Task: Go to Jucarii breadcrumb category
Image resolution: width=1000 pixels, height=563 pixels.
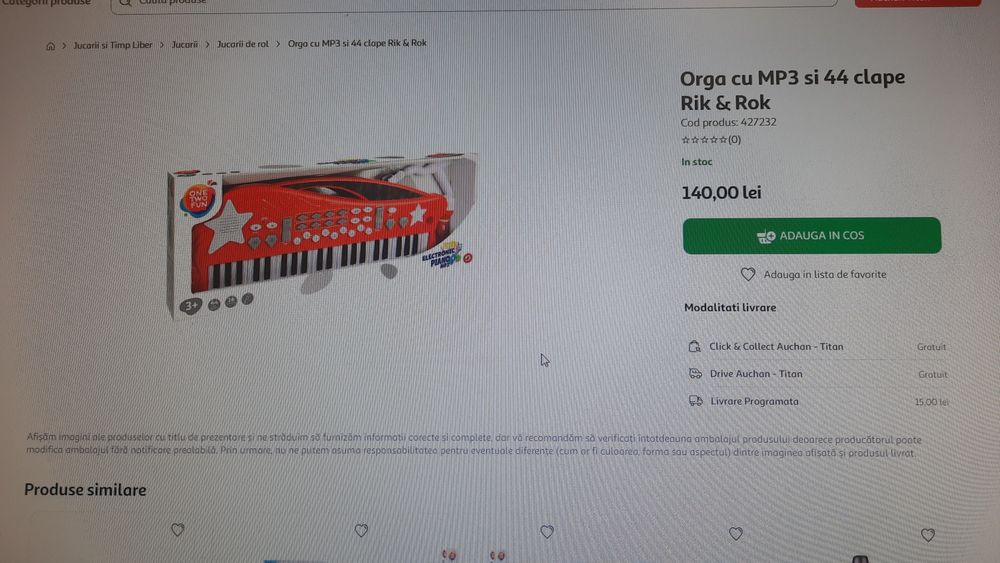Action: coord(184,45)
